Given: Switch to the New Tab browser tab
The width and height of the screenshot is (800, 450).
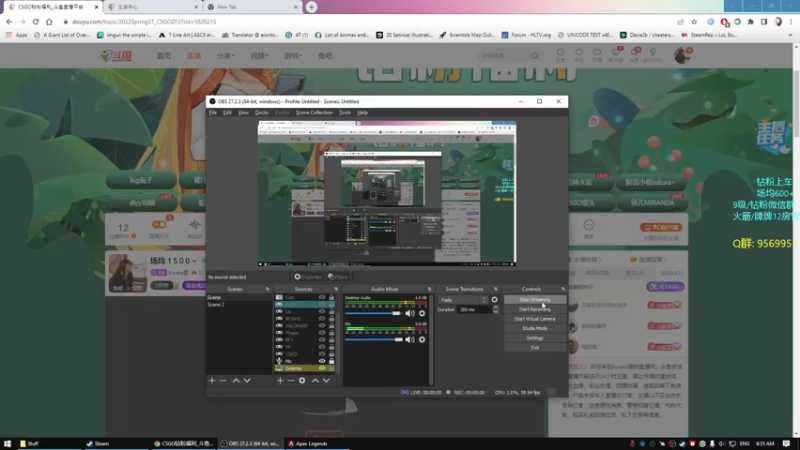Looking at the screenshot, I should point(251,7).
